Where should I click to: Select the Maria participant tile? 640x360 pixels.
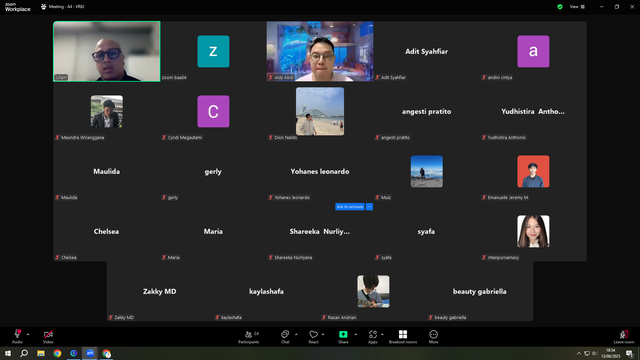click(x=213, y=231)
